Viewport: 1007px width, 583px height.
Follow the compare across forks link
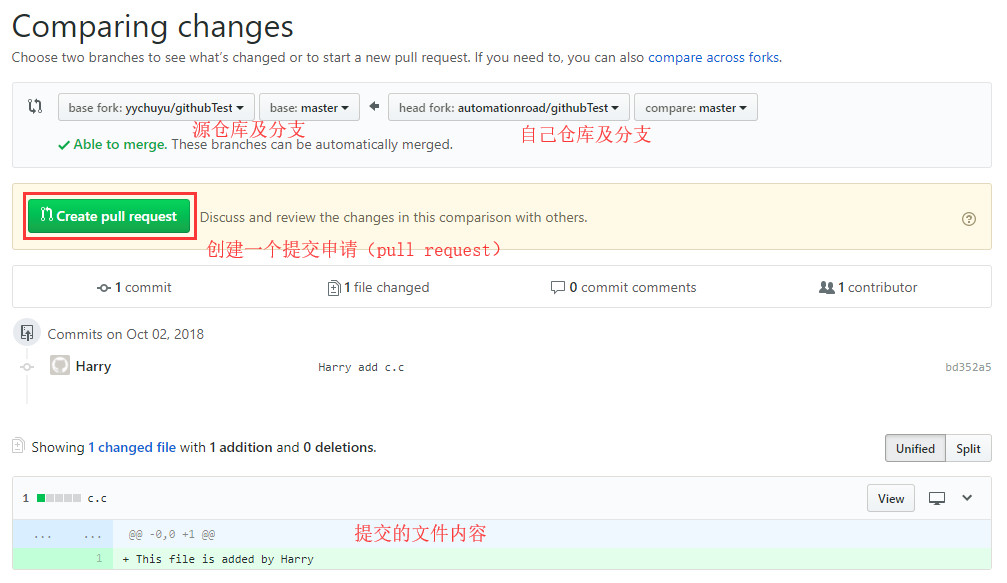point(713,57)
